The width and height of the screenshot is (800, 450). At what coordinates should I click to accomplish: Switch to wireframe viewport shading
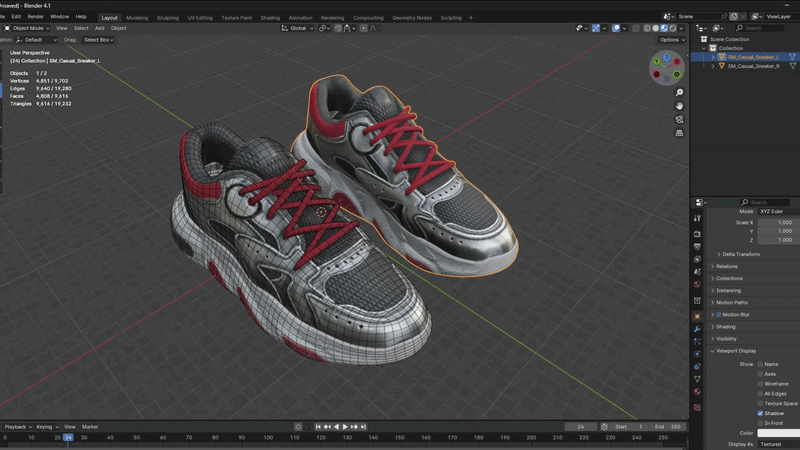click(x=647, y=28)
